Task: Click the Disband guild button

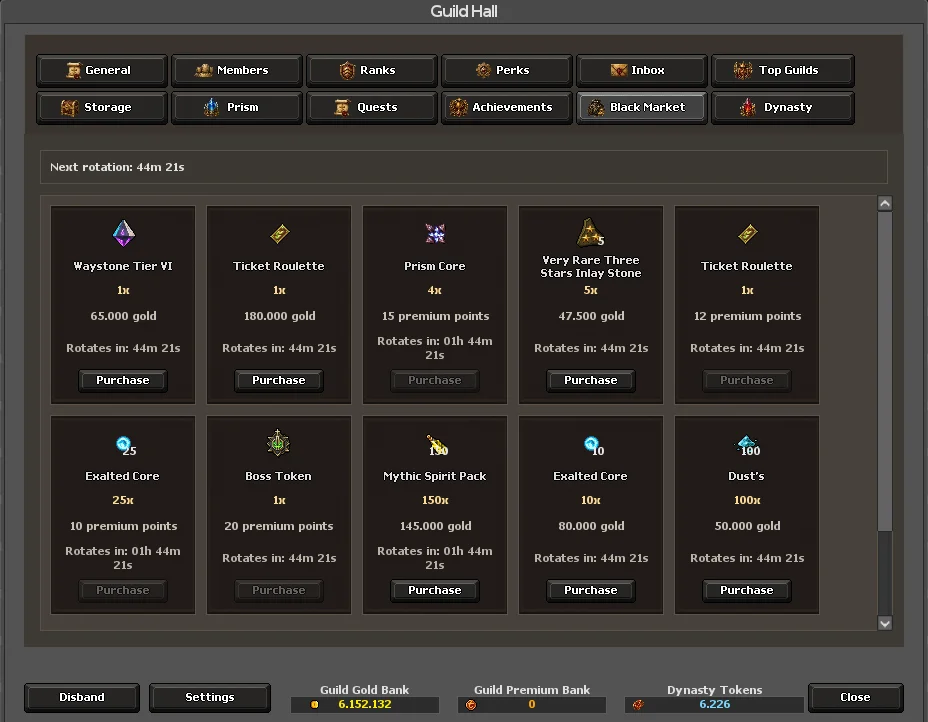Action: (82, 697)
